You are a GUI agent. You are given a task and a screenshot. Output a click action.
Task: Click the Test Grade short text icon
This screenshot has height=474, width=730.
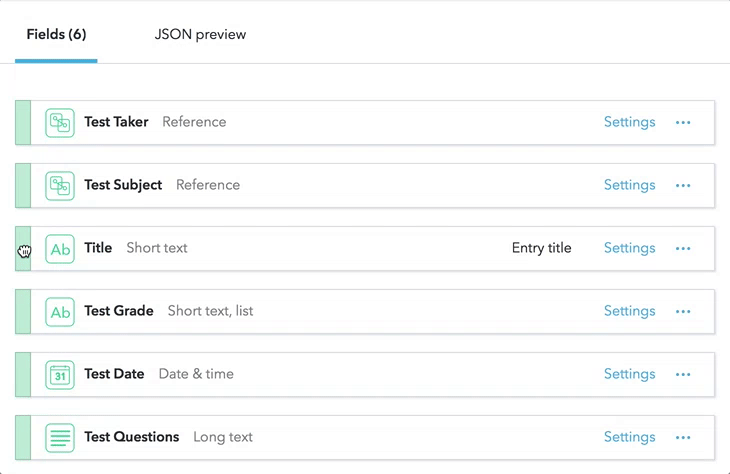(x=60, y=311)
